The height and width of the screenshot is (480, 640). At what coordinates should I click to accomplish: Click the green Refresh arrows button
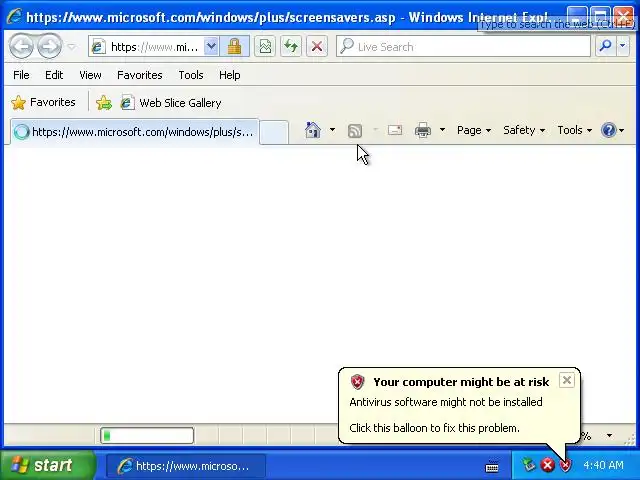291,47
